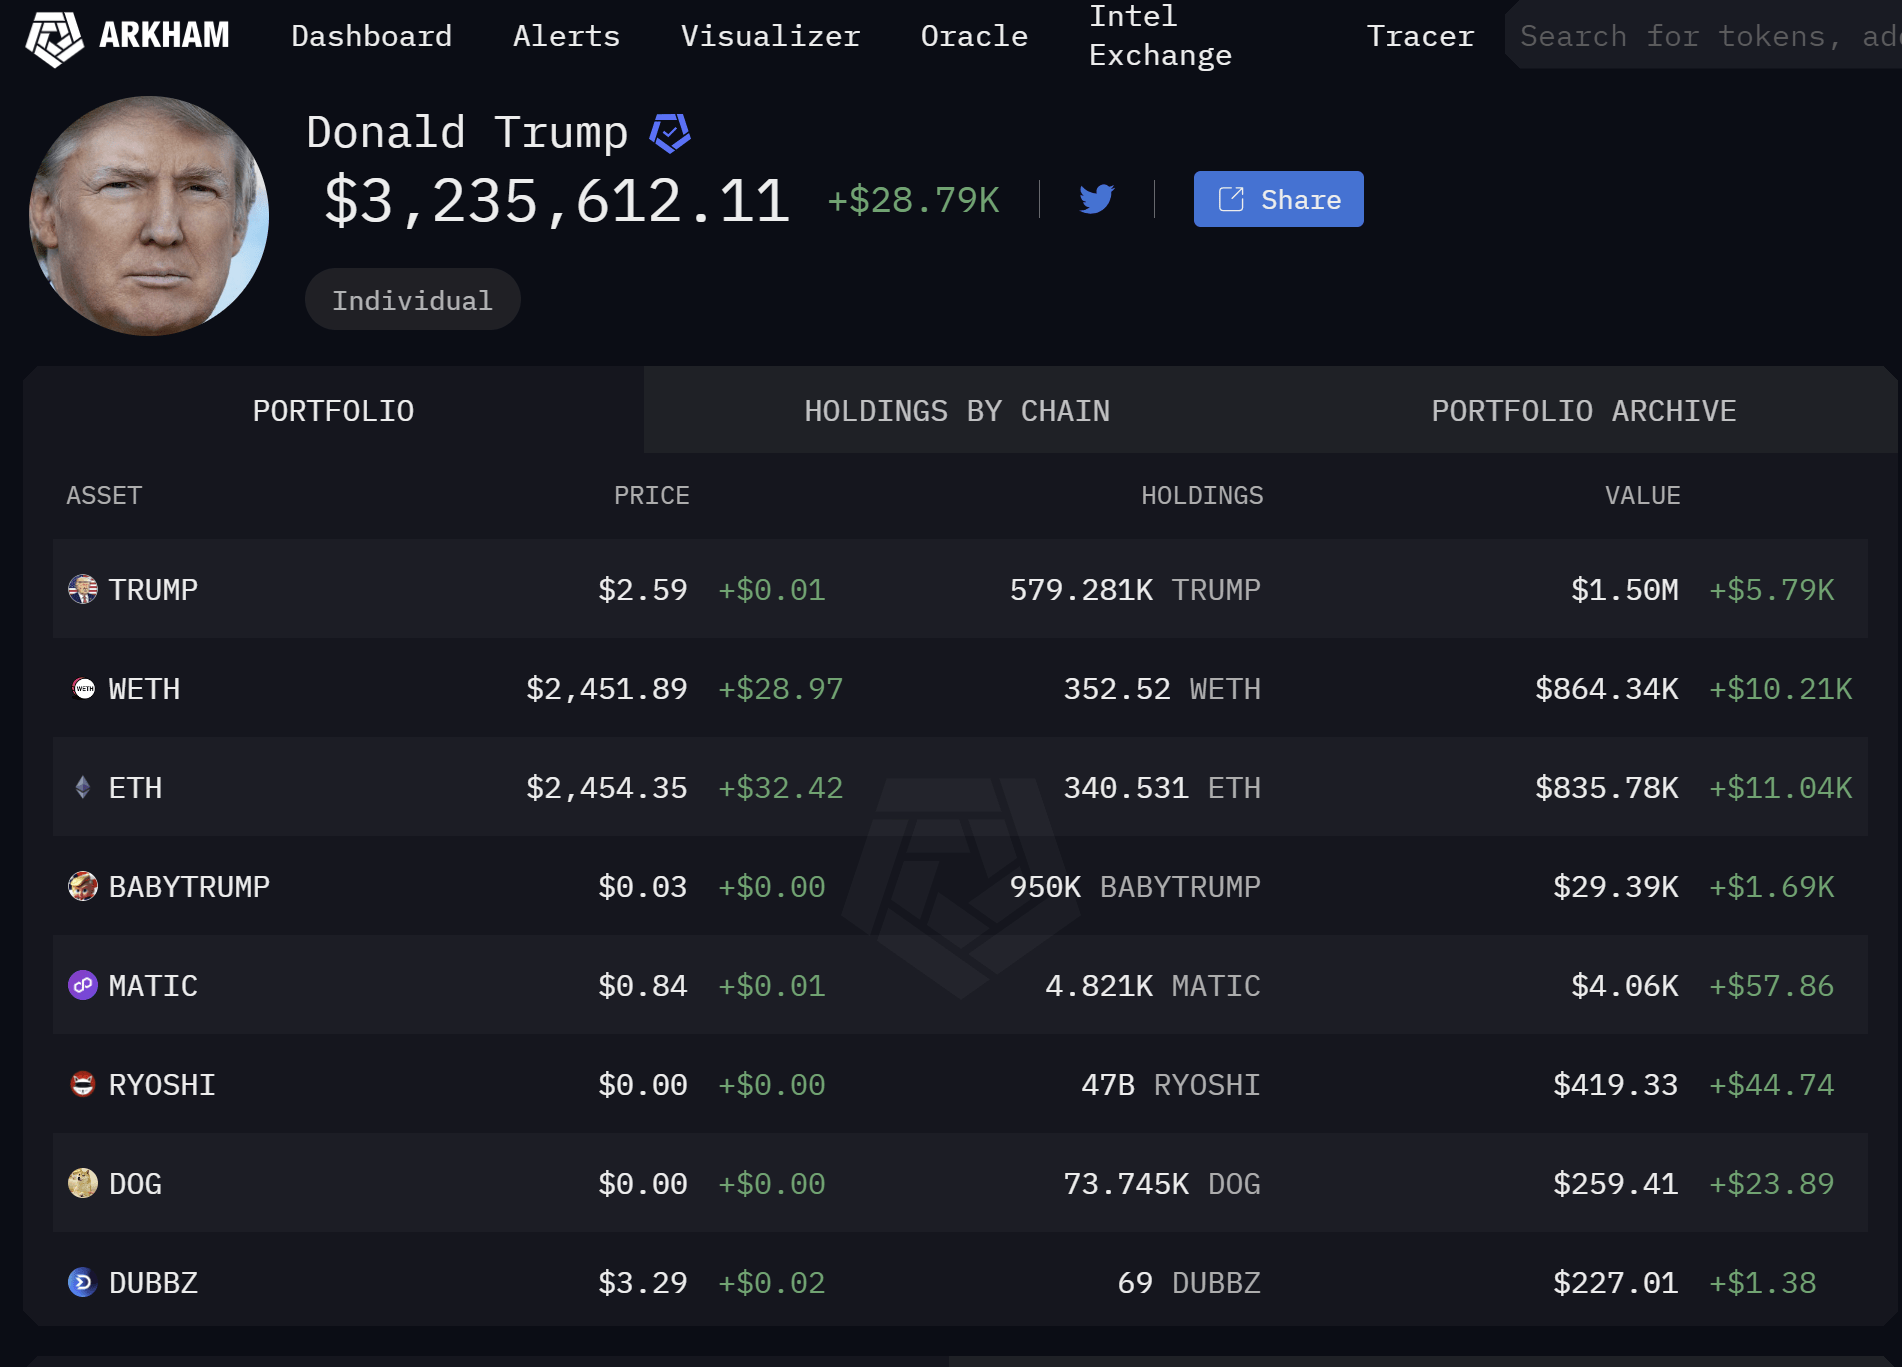Click the token search field
This screenshot has height=1367, width=1902.
(1700, 36)
